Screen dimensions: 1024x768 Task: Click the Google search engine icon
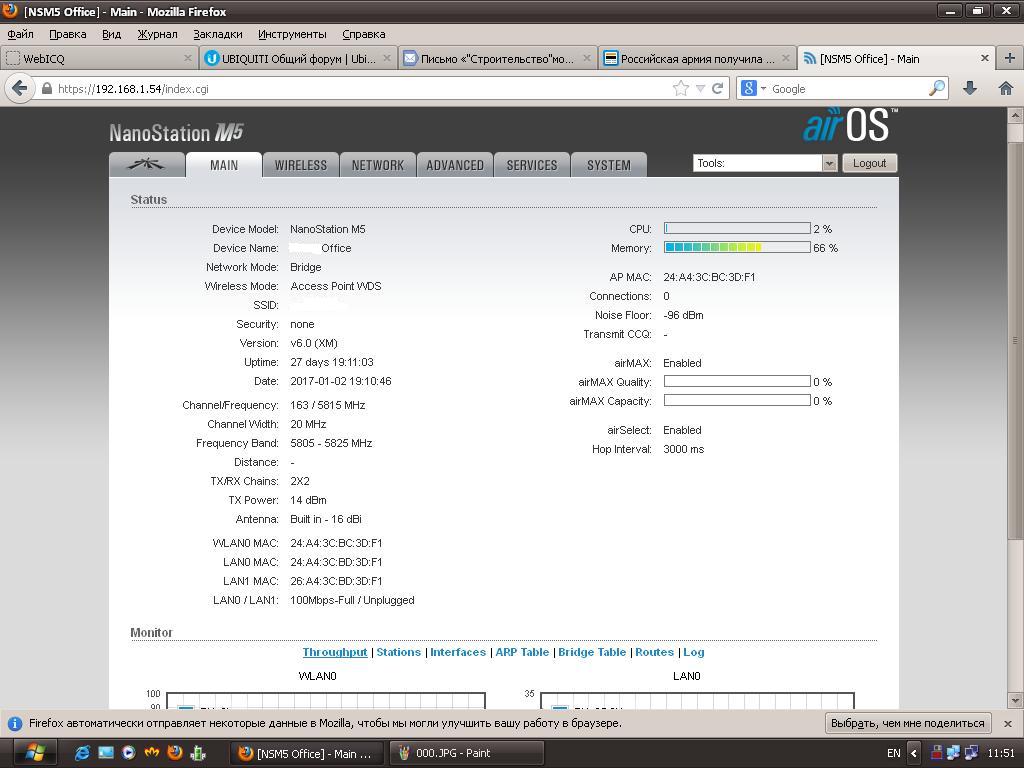coord(749,88)
